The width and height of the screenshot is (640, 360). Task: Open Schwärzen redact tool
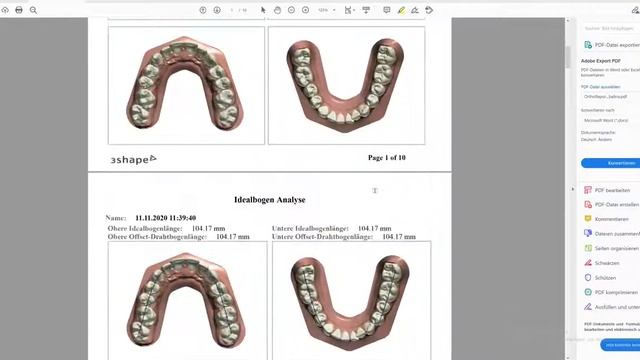point(602,263)
